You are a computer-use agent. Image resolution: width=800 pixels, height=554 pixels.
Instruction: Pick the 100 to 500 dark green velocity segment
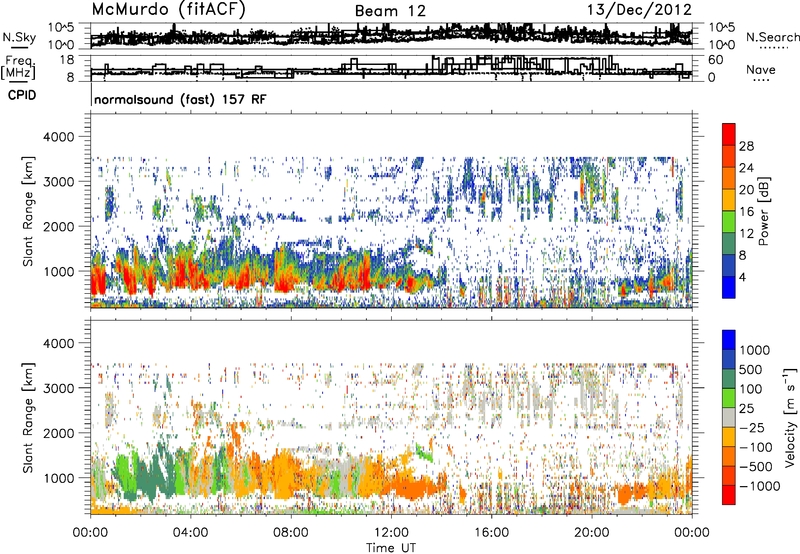click(x=729, y=379)
